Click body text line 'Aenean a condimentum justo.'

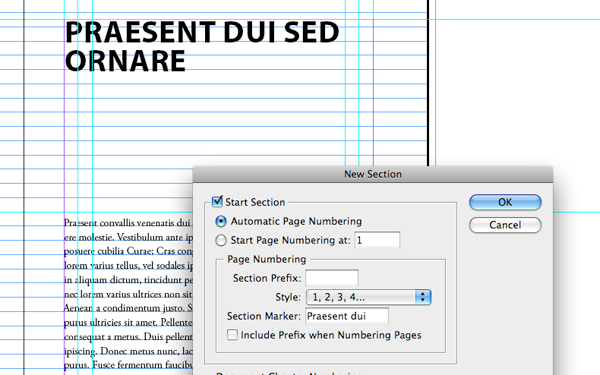[x=128, y=308]
